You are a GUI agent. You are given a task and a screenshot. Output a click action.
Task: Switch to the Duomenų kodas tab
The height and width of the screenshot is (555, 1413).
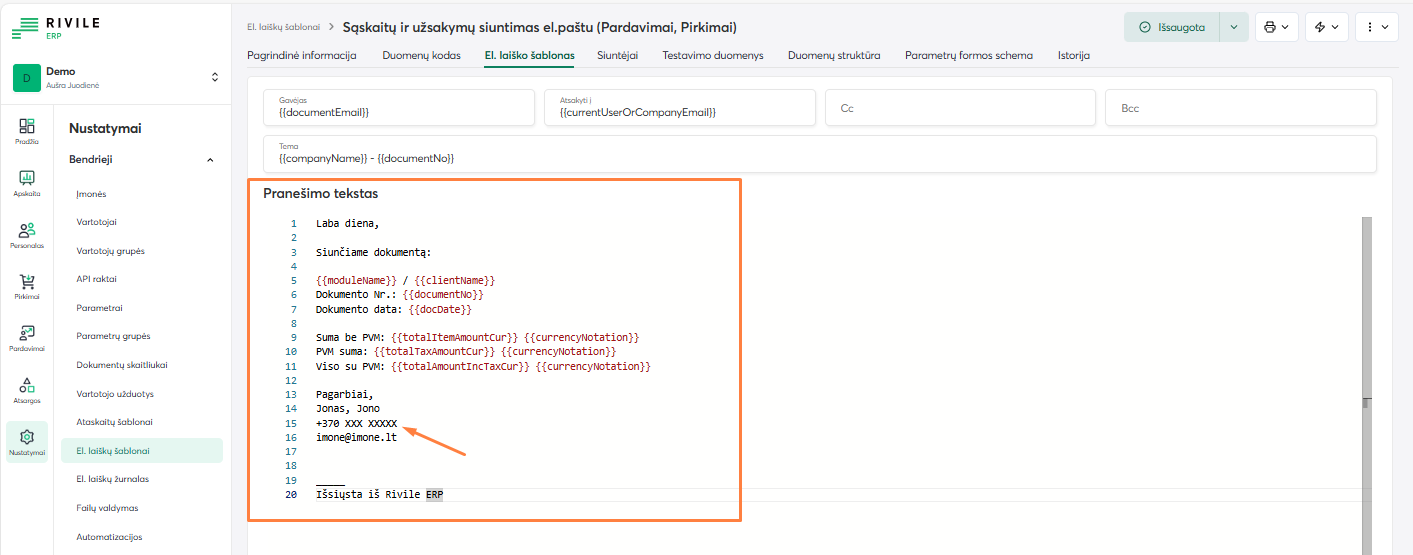pos(421,56)
